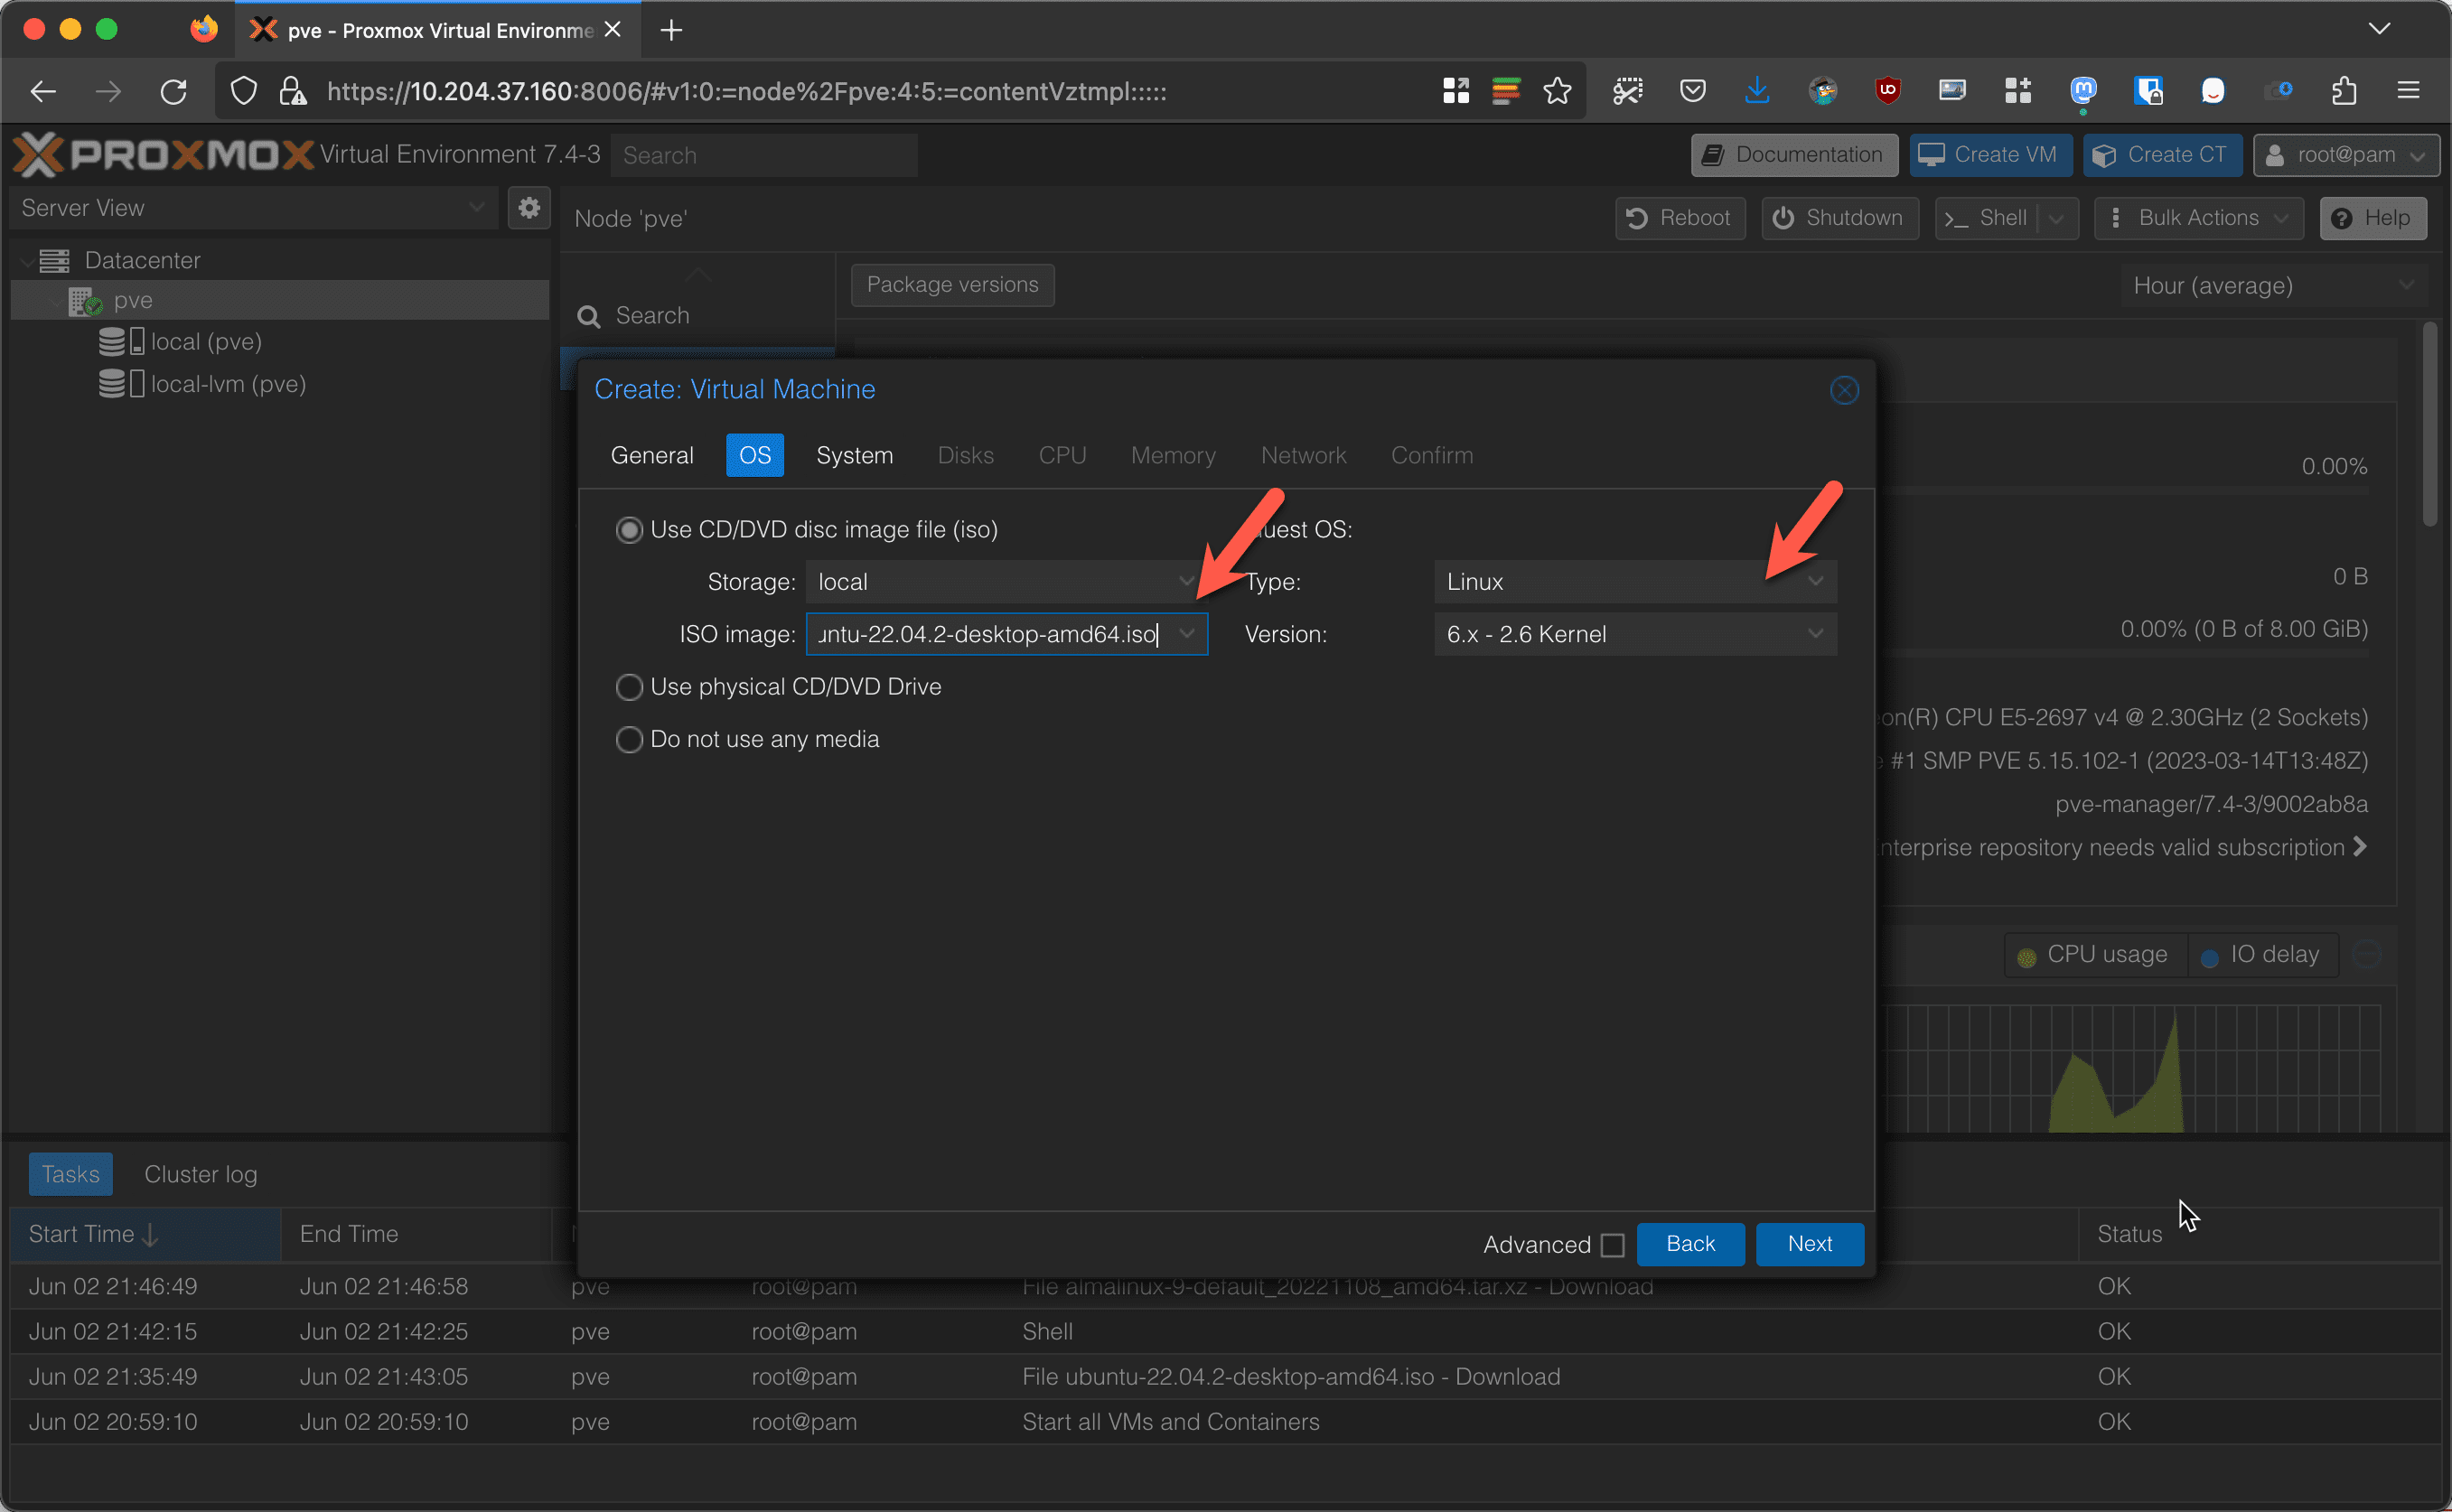
Task: Select Use CD/DVD disc image file radio
Action: [628, 530]
